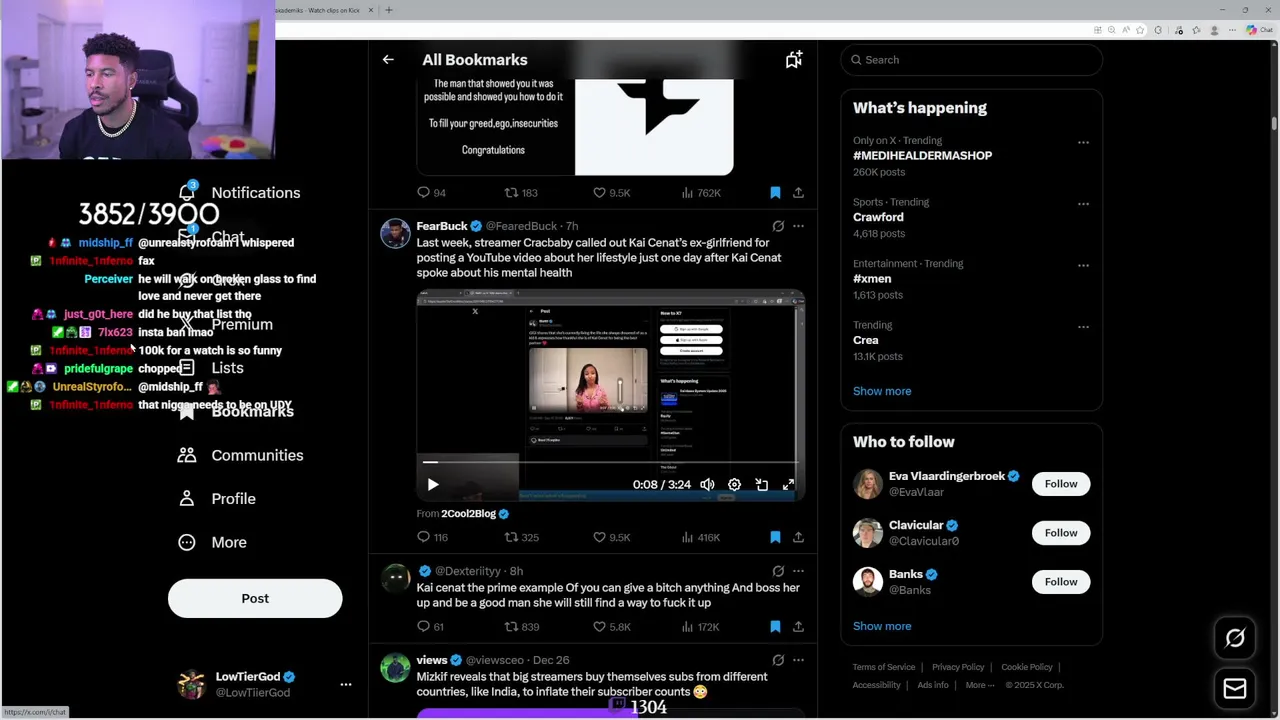The height and width of the screenshot is (720, 1280).
Task: Open Profile in the sidebar
Action: (217, 498)
